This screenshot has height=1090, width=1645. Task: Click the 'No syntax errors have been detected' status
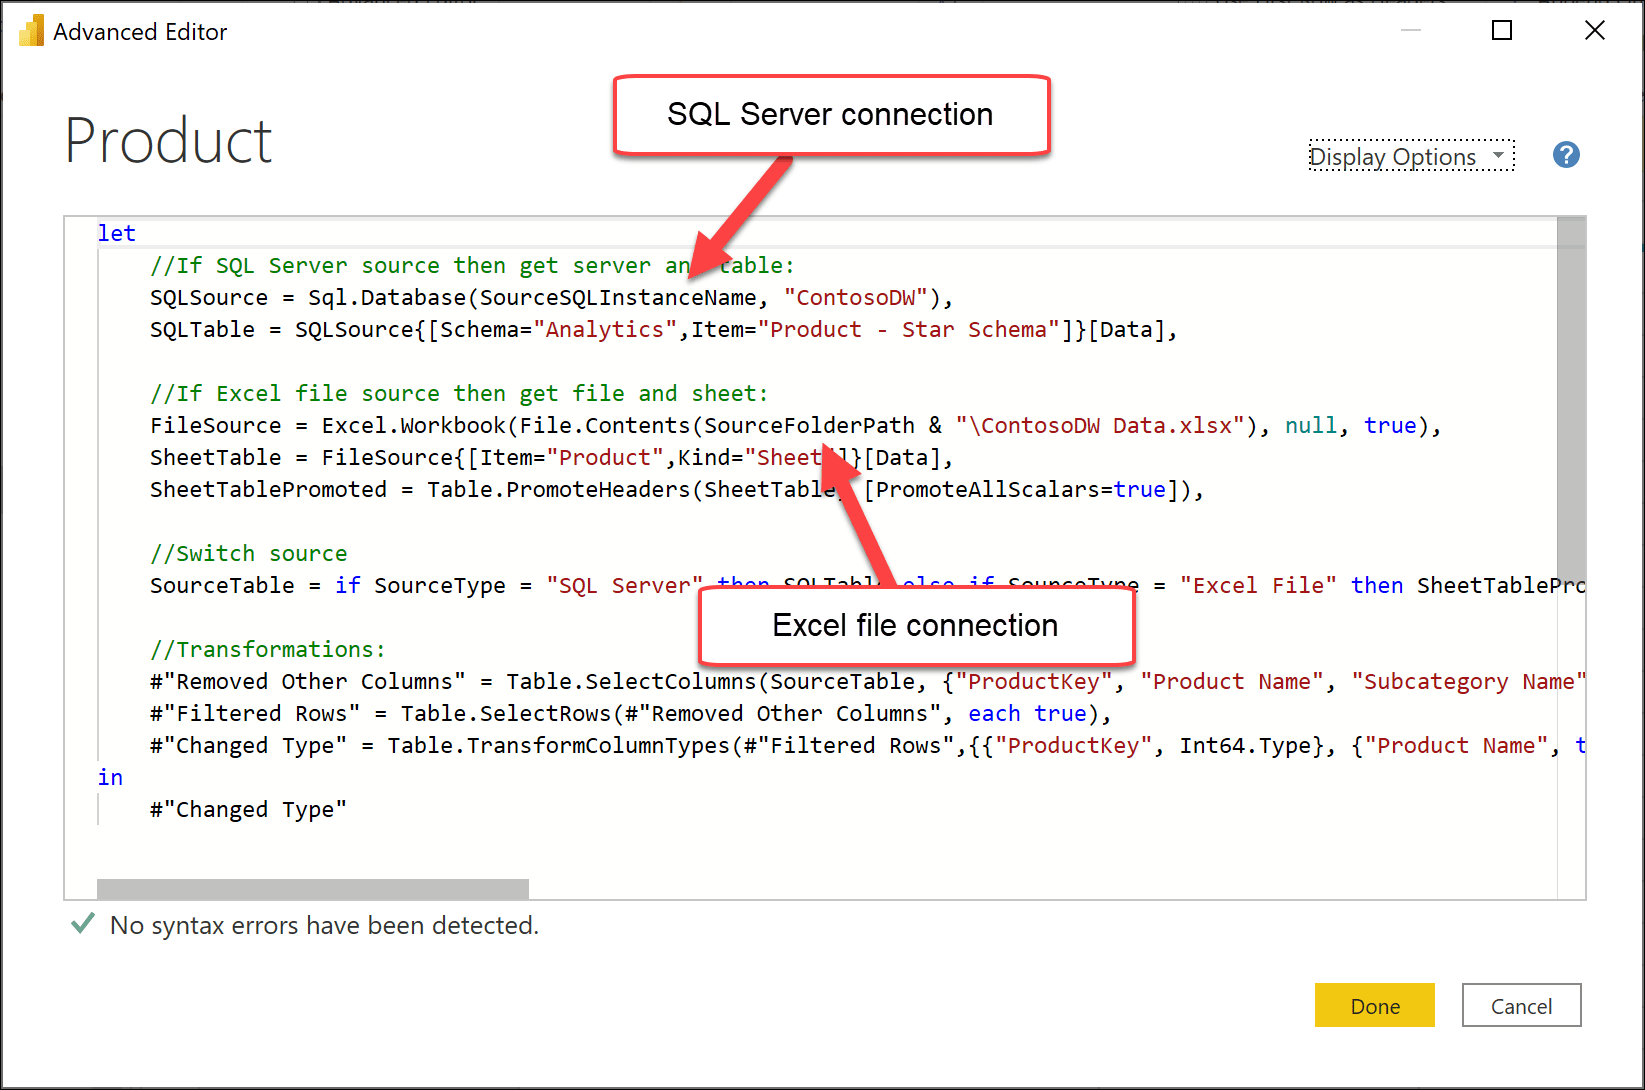[324, 925]
